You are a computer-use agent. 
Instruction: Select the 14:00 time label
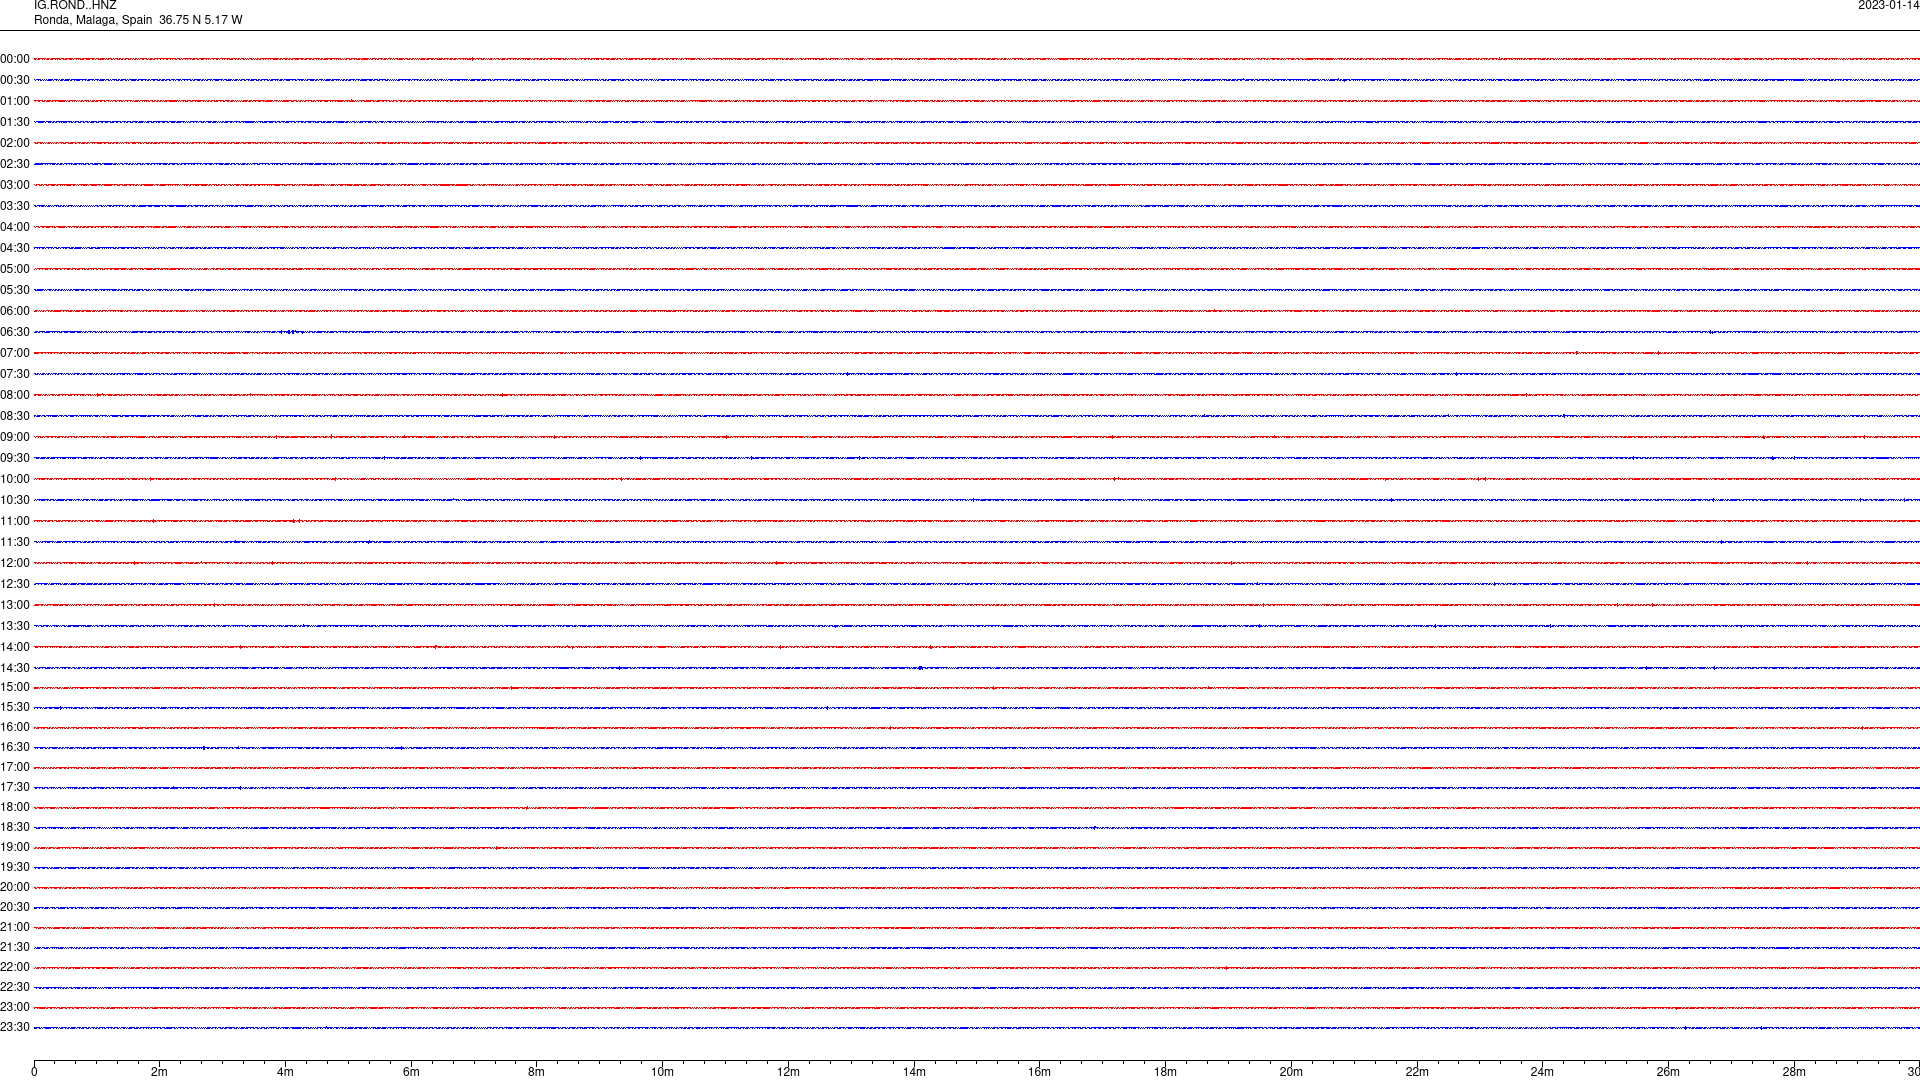point(15,647)
